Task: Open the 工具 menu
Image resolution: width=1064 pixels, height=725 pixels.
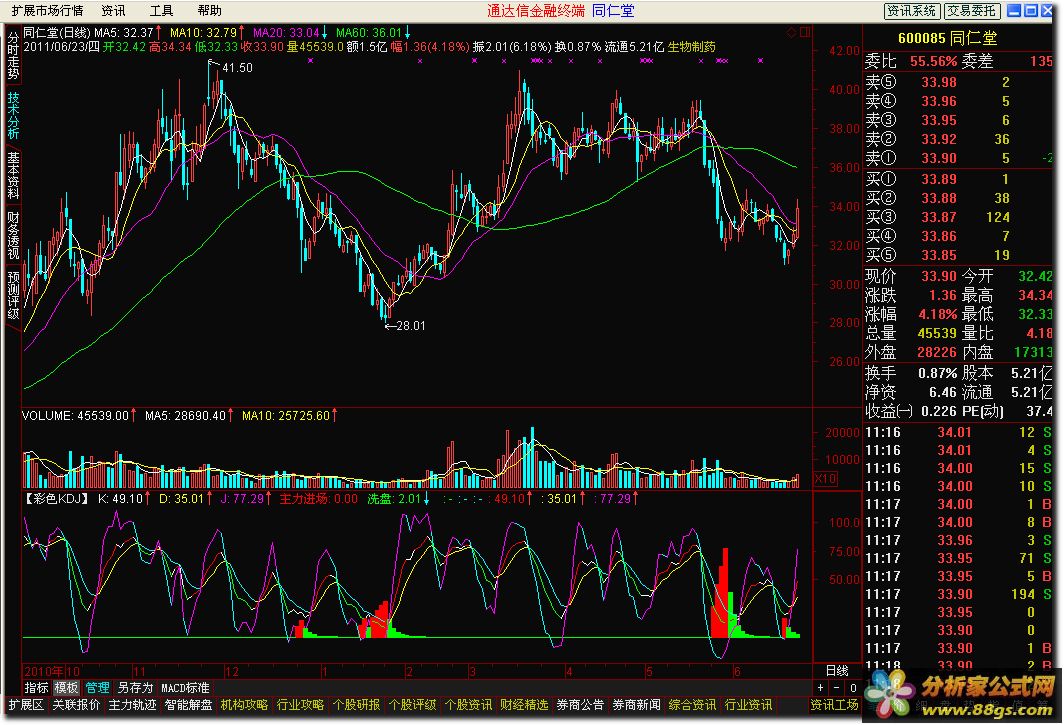Action: (x=162, y=11)
